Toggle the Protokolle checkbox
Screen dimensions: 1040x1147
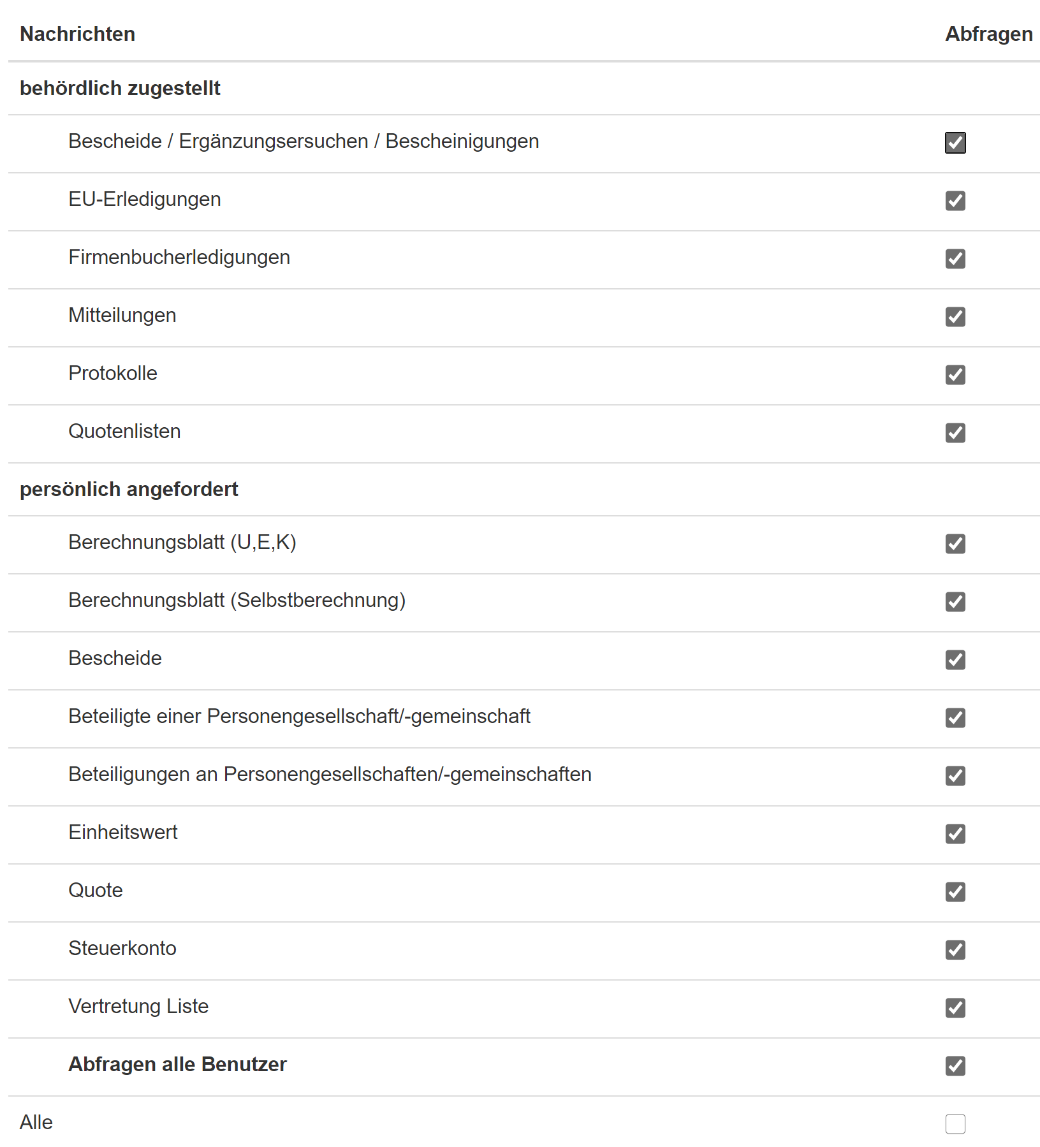point(955,375)
